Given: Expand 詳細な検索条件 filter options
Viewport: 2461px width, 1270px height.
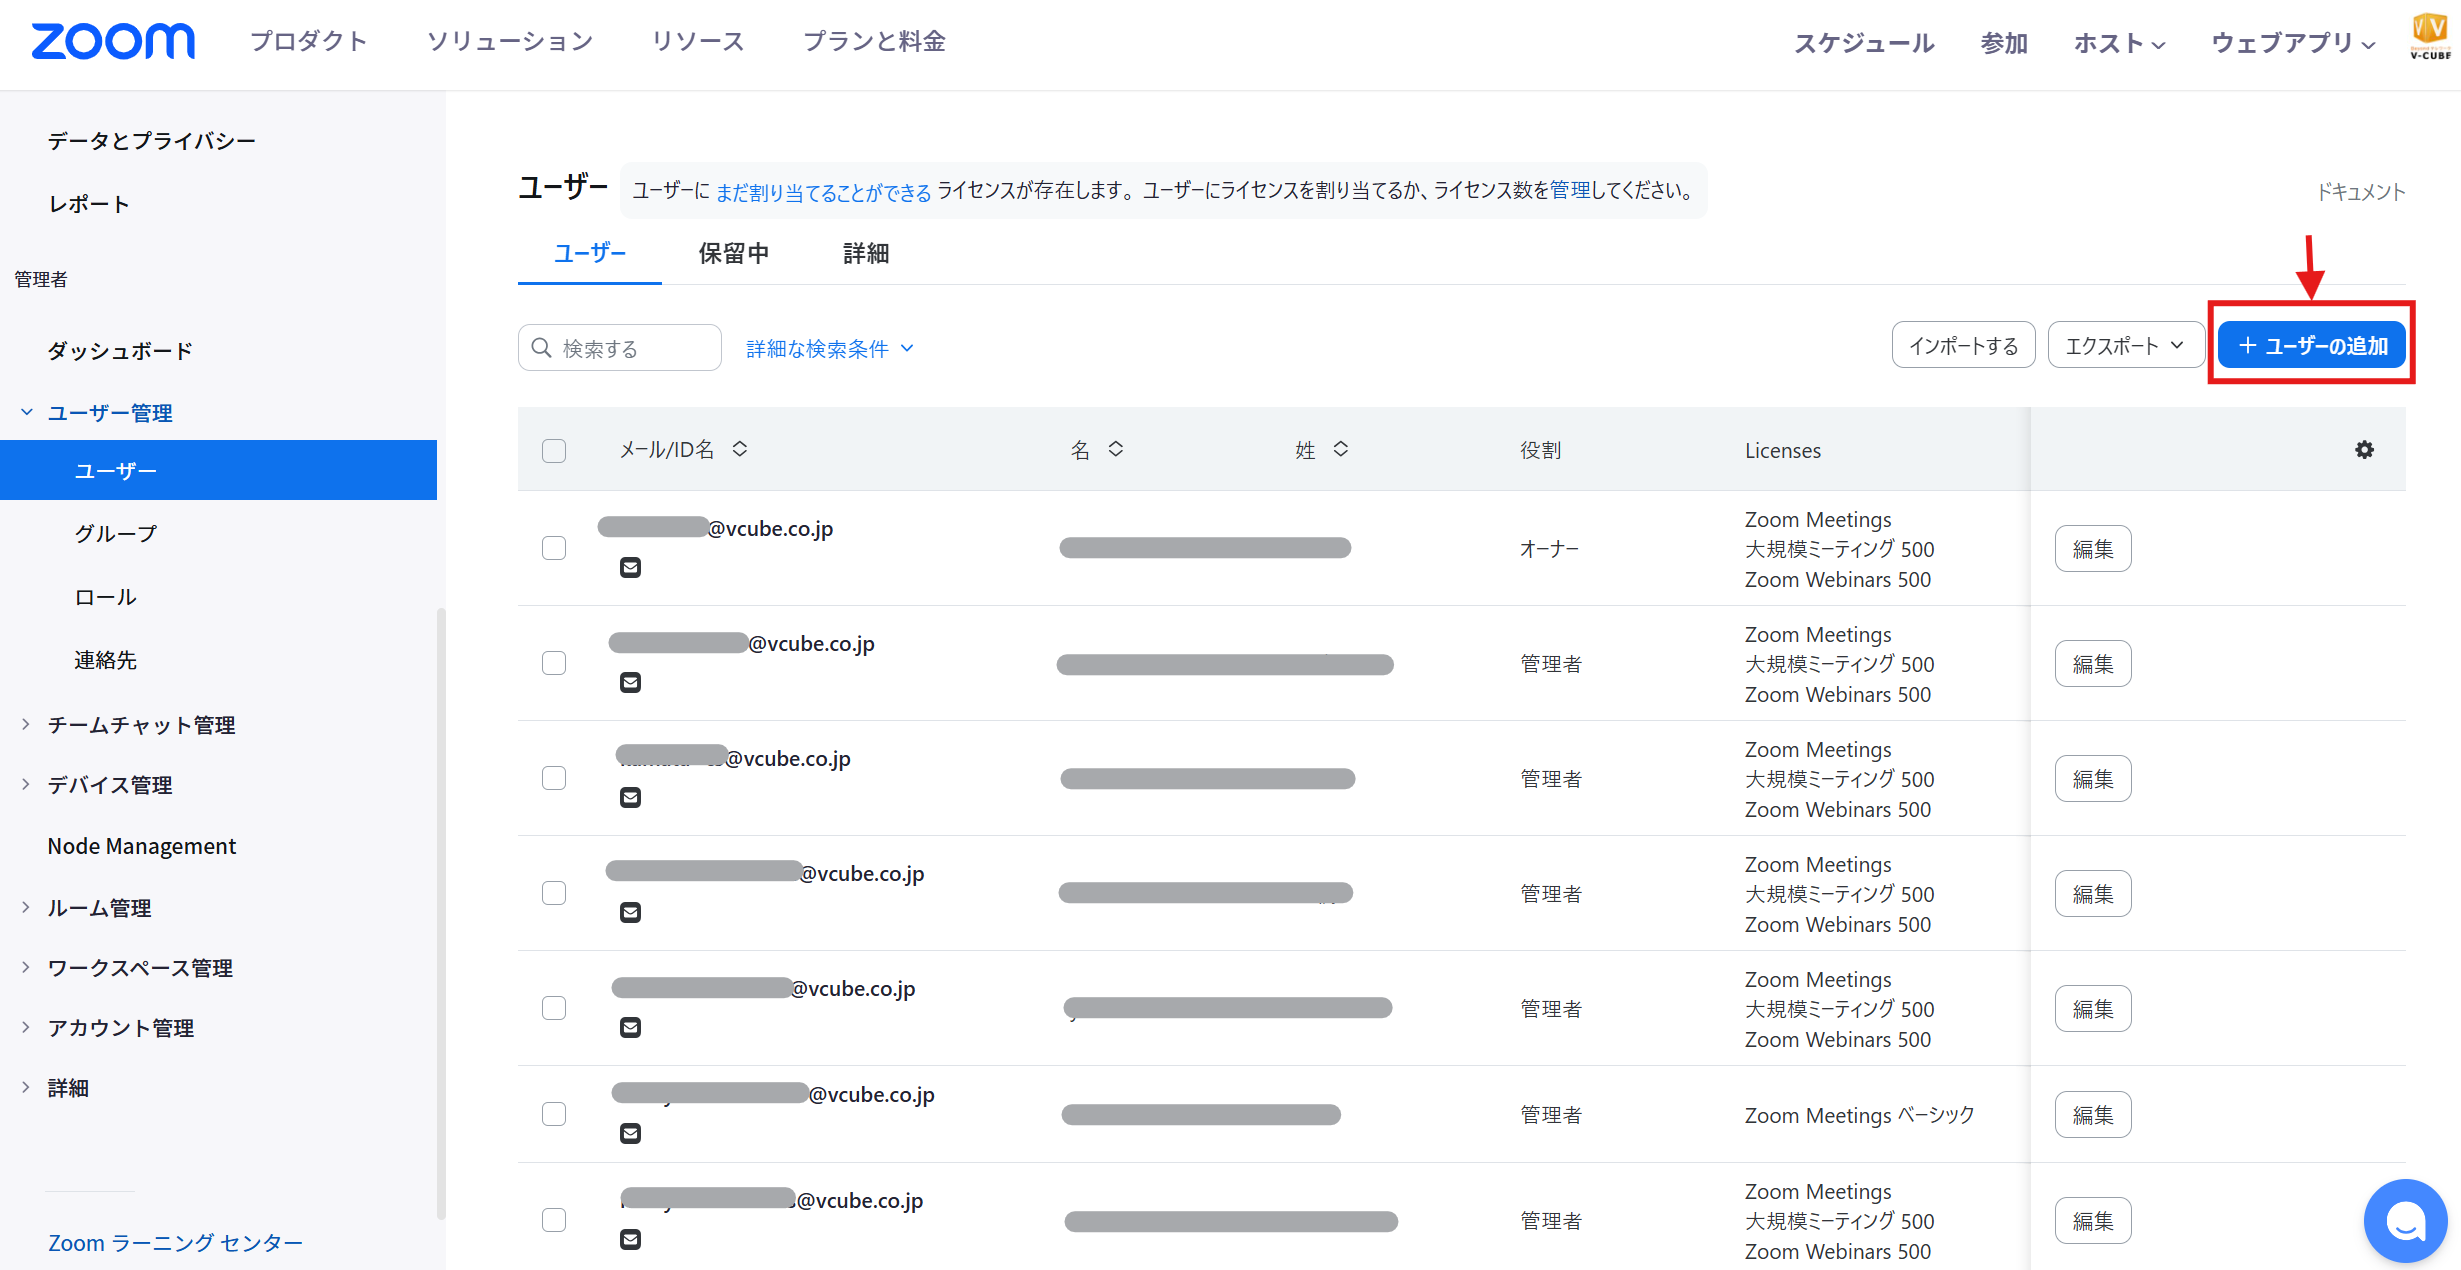Looking at the screenshot, I should click(x=830, y=348).
